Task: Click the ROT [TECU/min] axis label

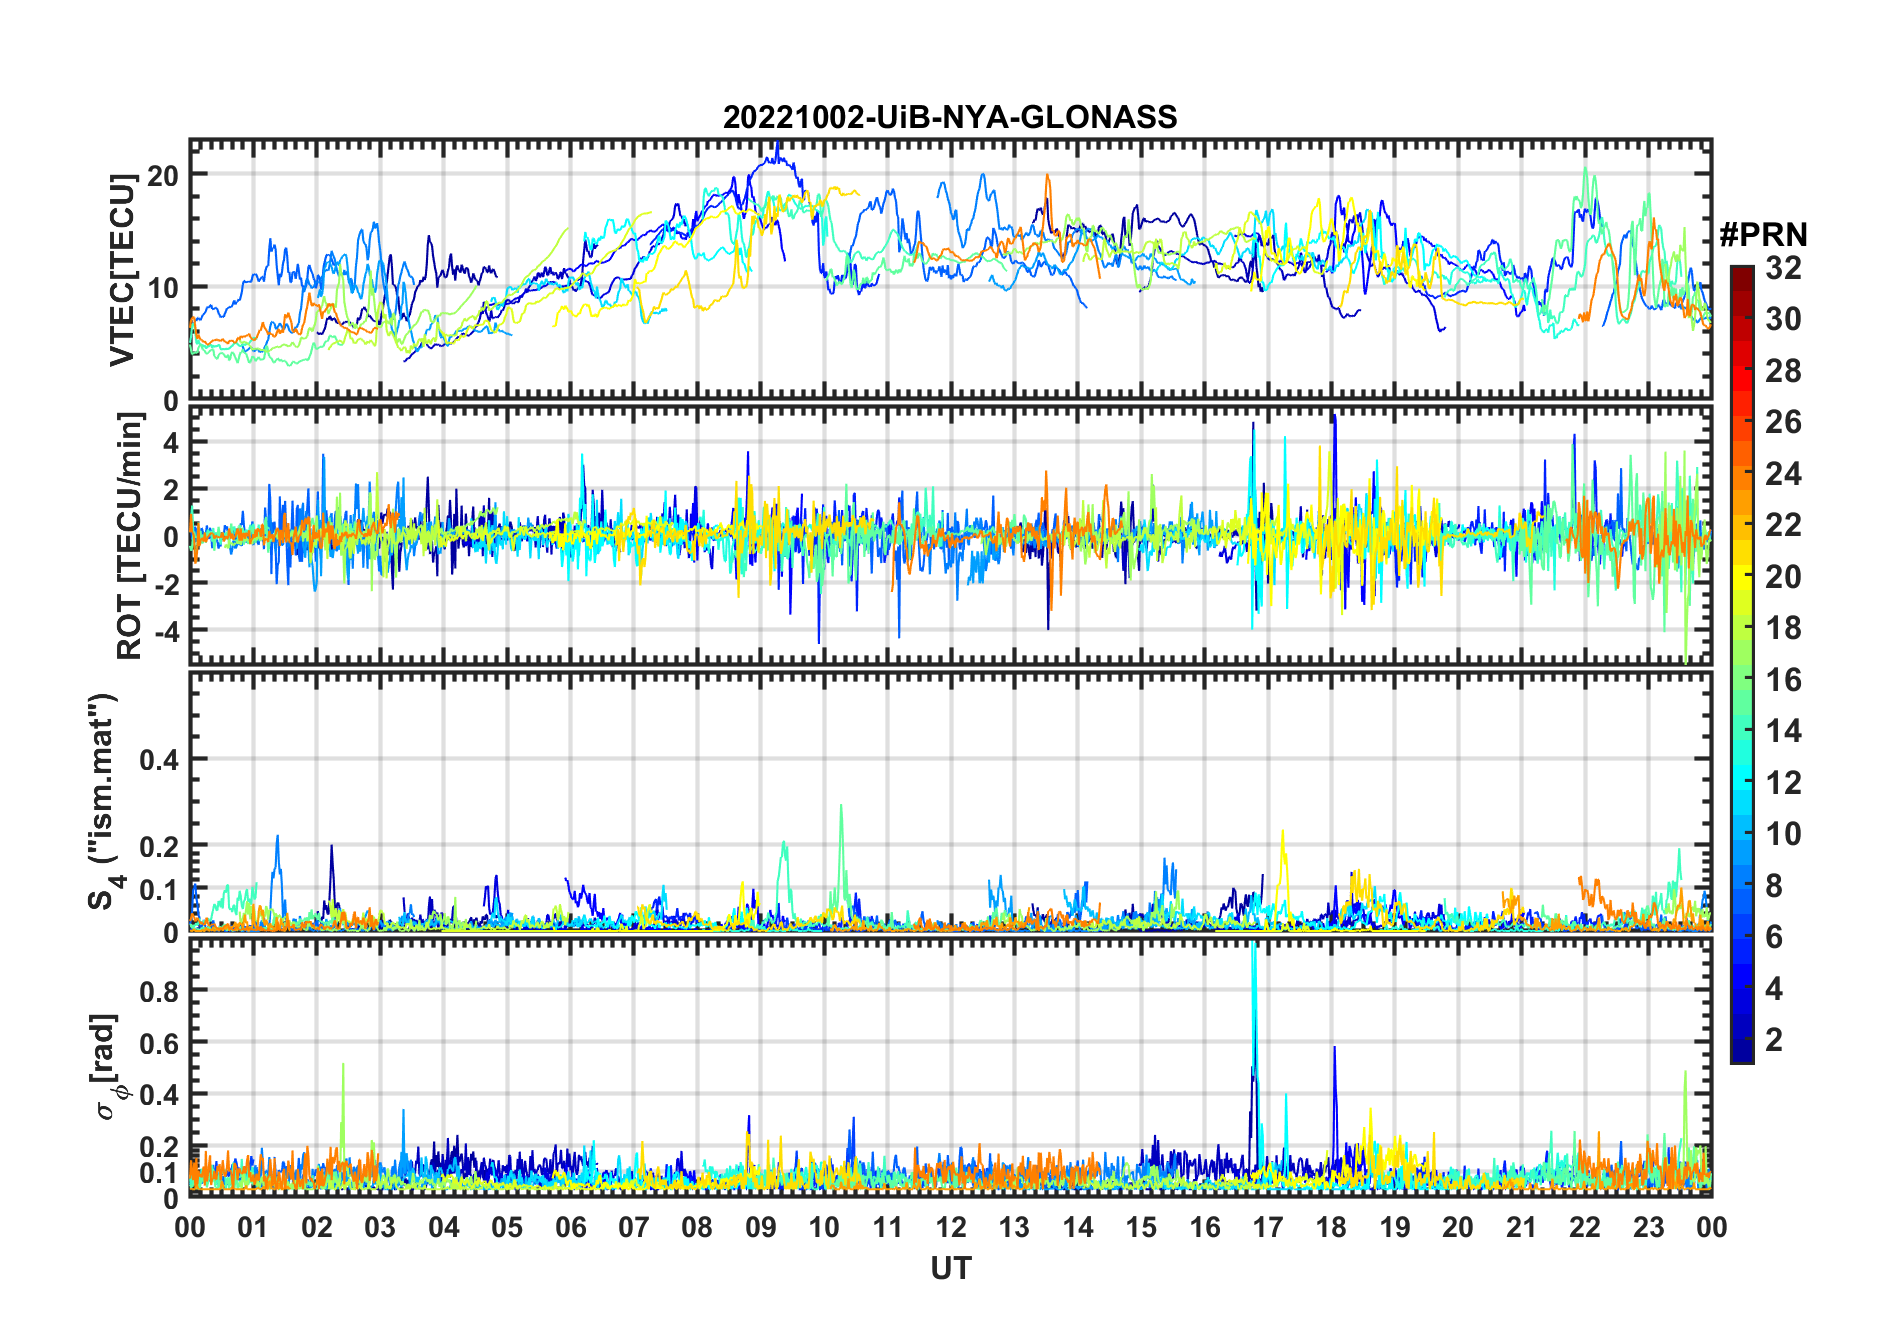Action: 129,536
